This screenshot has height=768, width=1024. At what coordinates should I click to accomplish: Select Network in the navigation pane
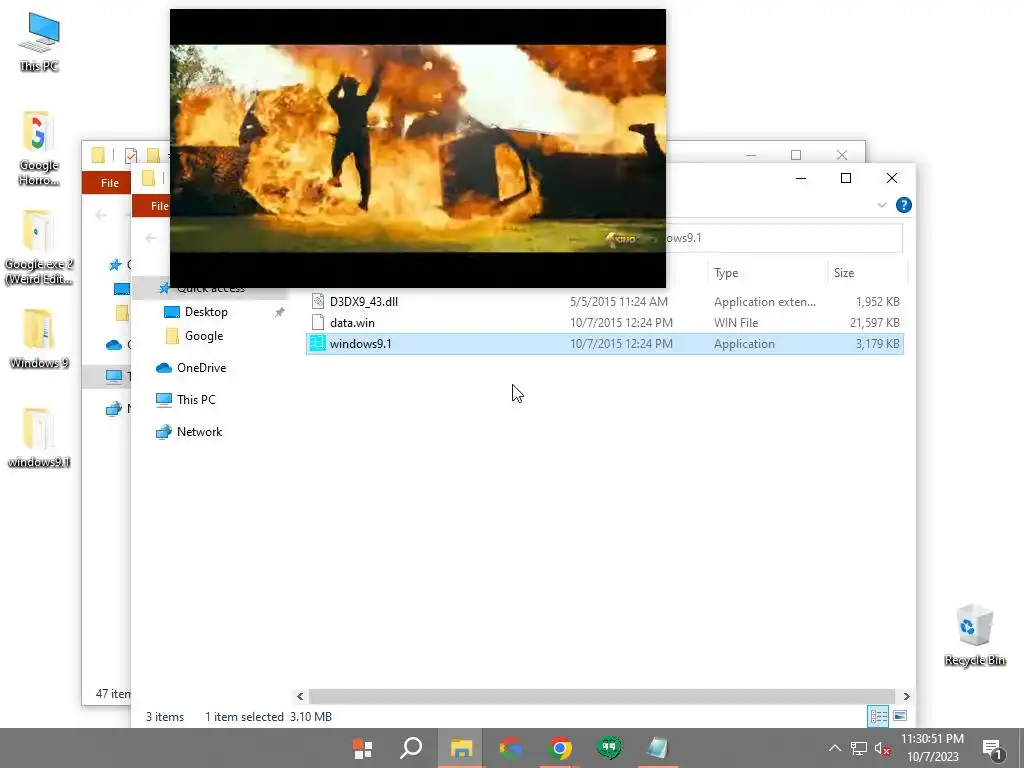pos(199,432)
